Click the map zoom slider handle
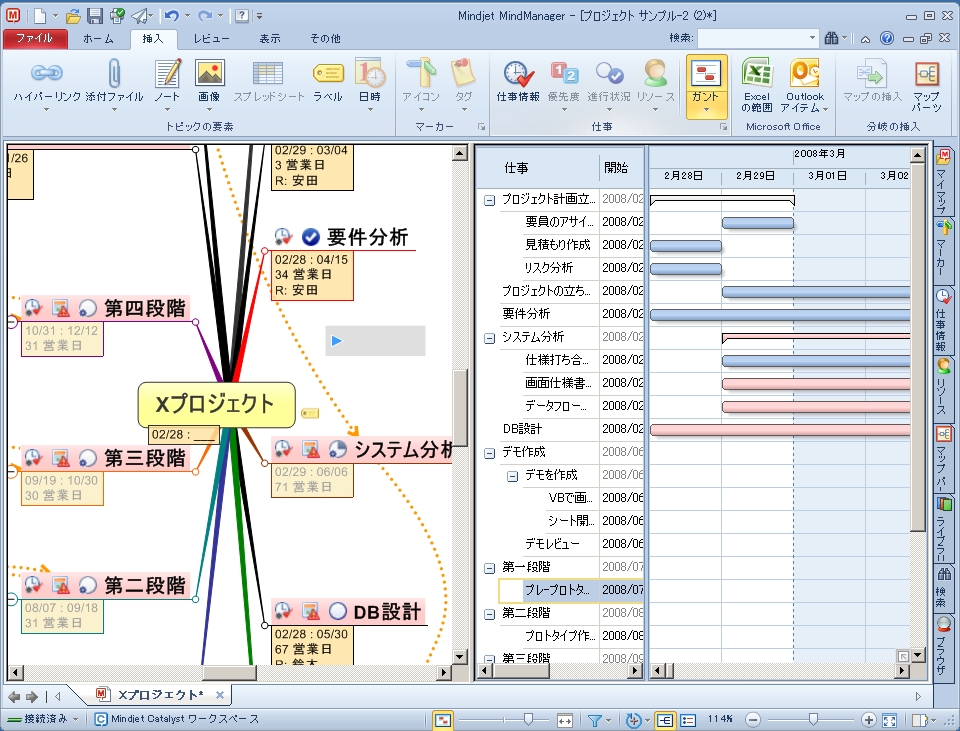This screenshot has width=960, height=731. 813,719
